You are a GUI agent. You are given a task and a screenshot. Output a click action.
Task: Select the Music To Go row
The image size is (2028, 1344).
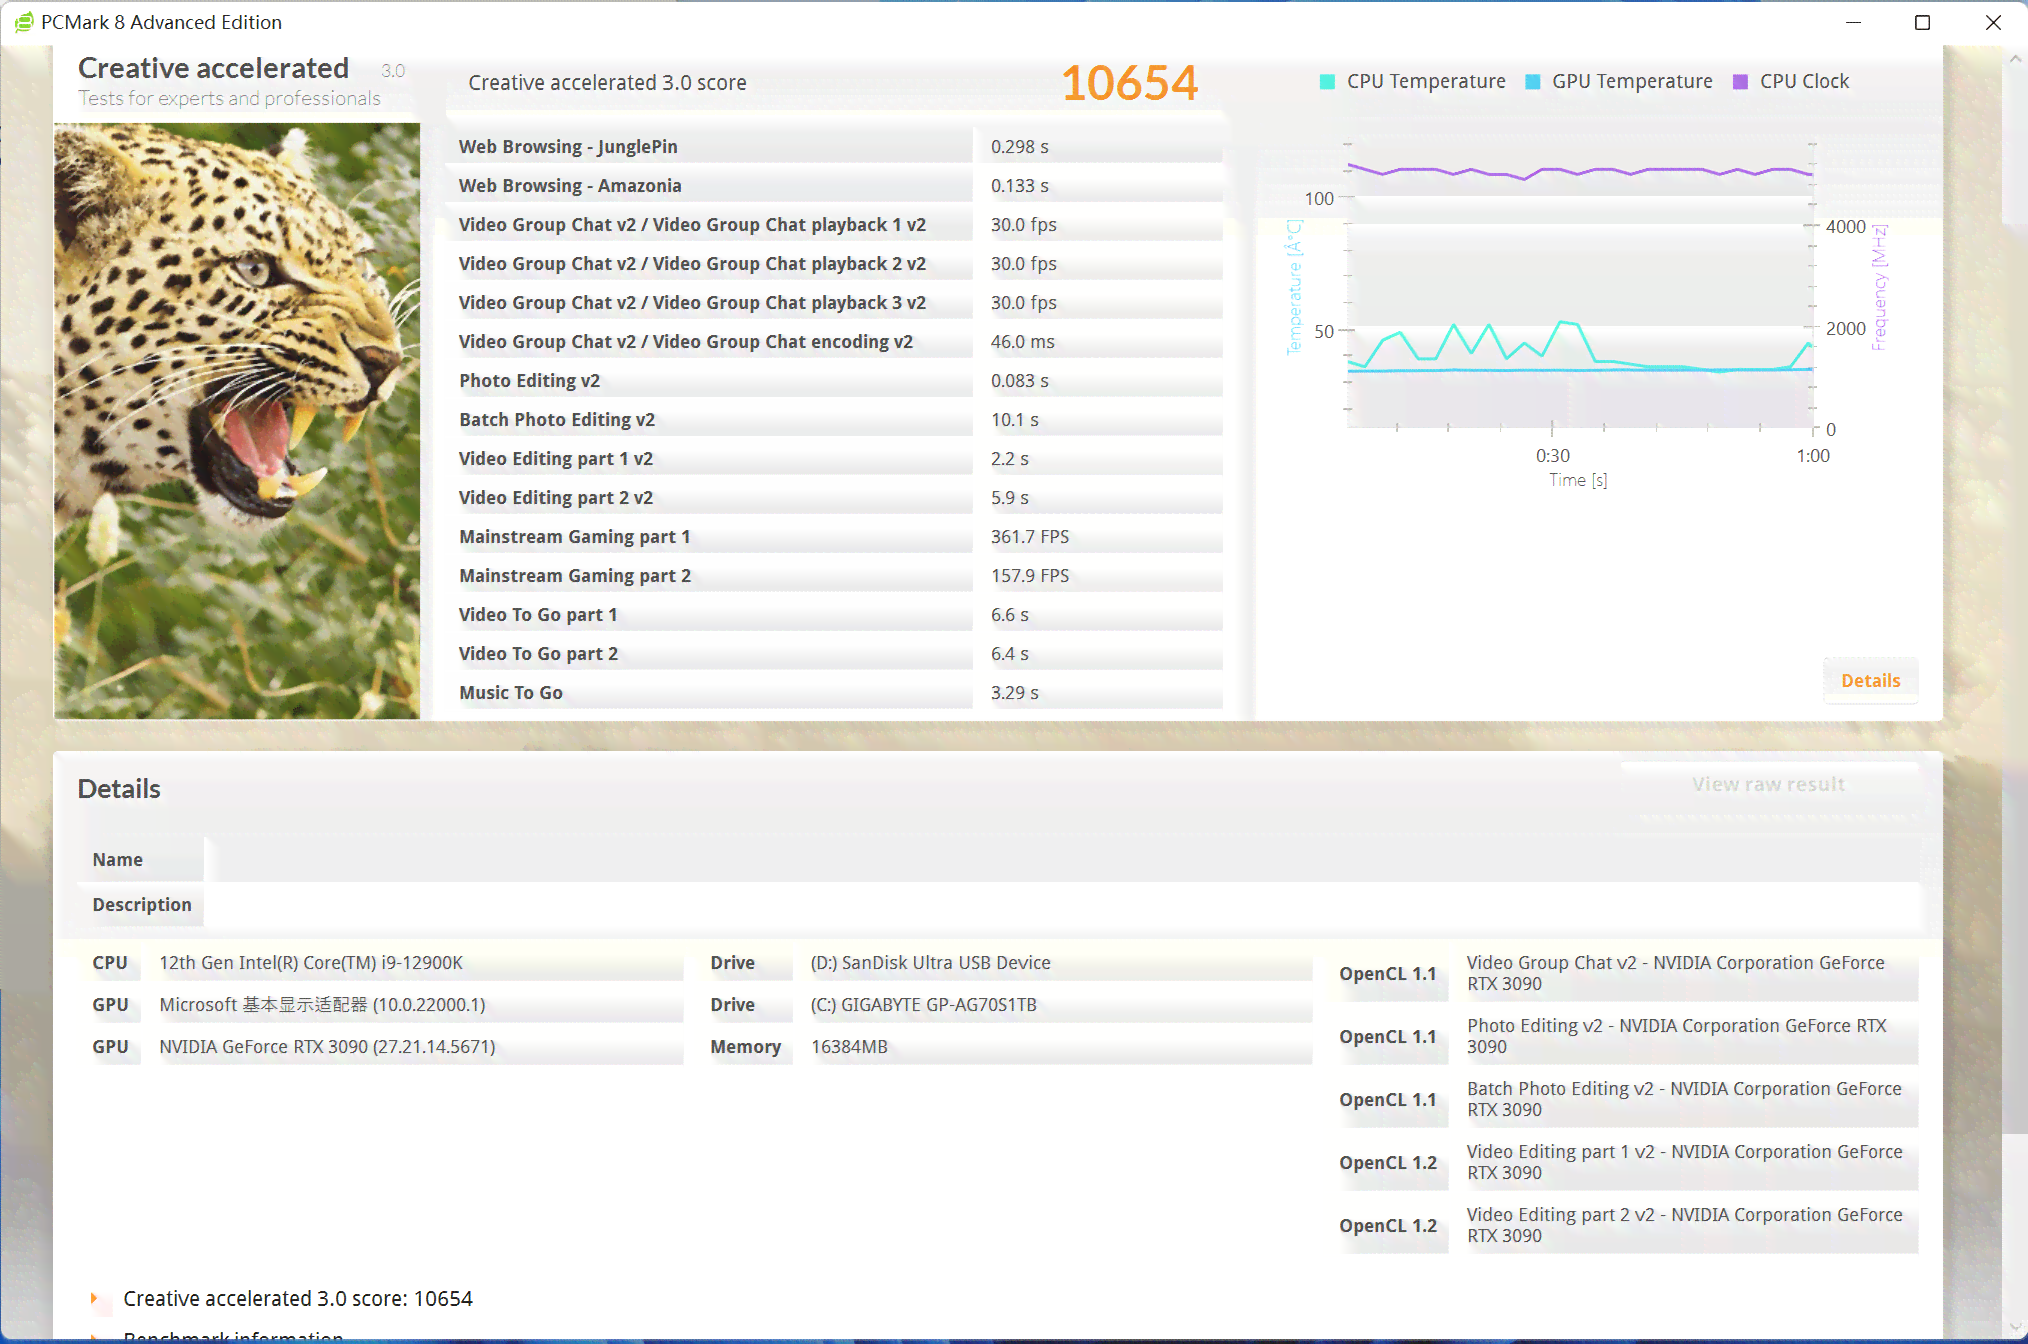click(835, 692)
